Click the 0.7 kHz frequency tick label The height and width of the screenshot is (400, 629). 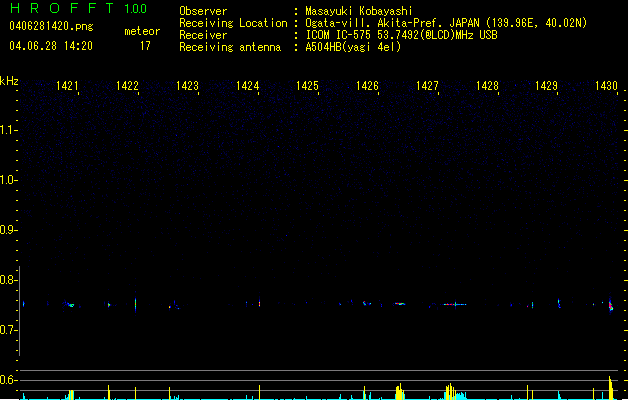pos(8,330)
